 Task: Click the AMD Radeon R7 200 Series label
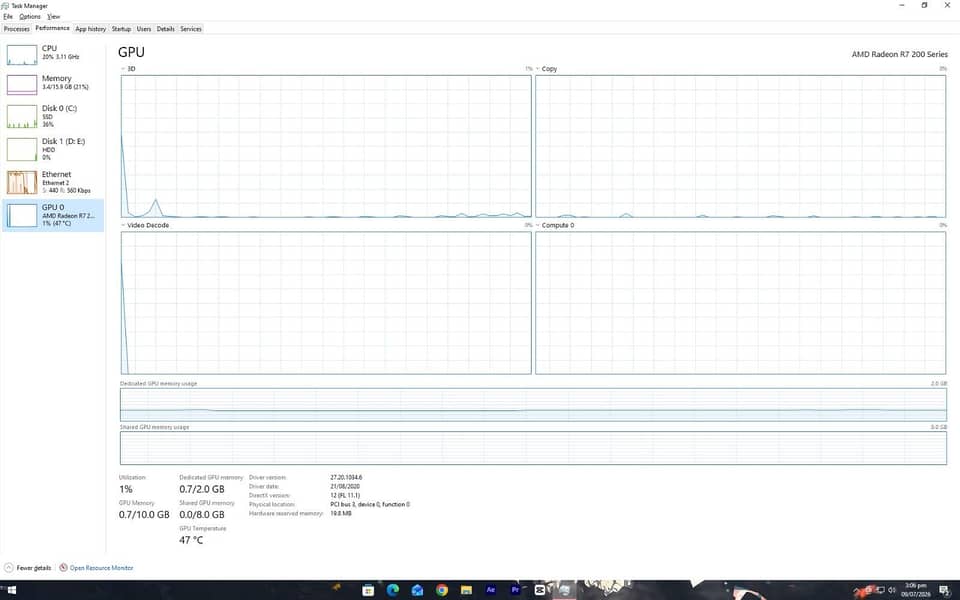pos(899,54)
